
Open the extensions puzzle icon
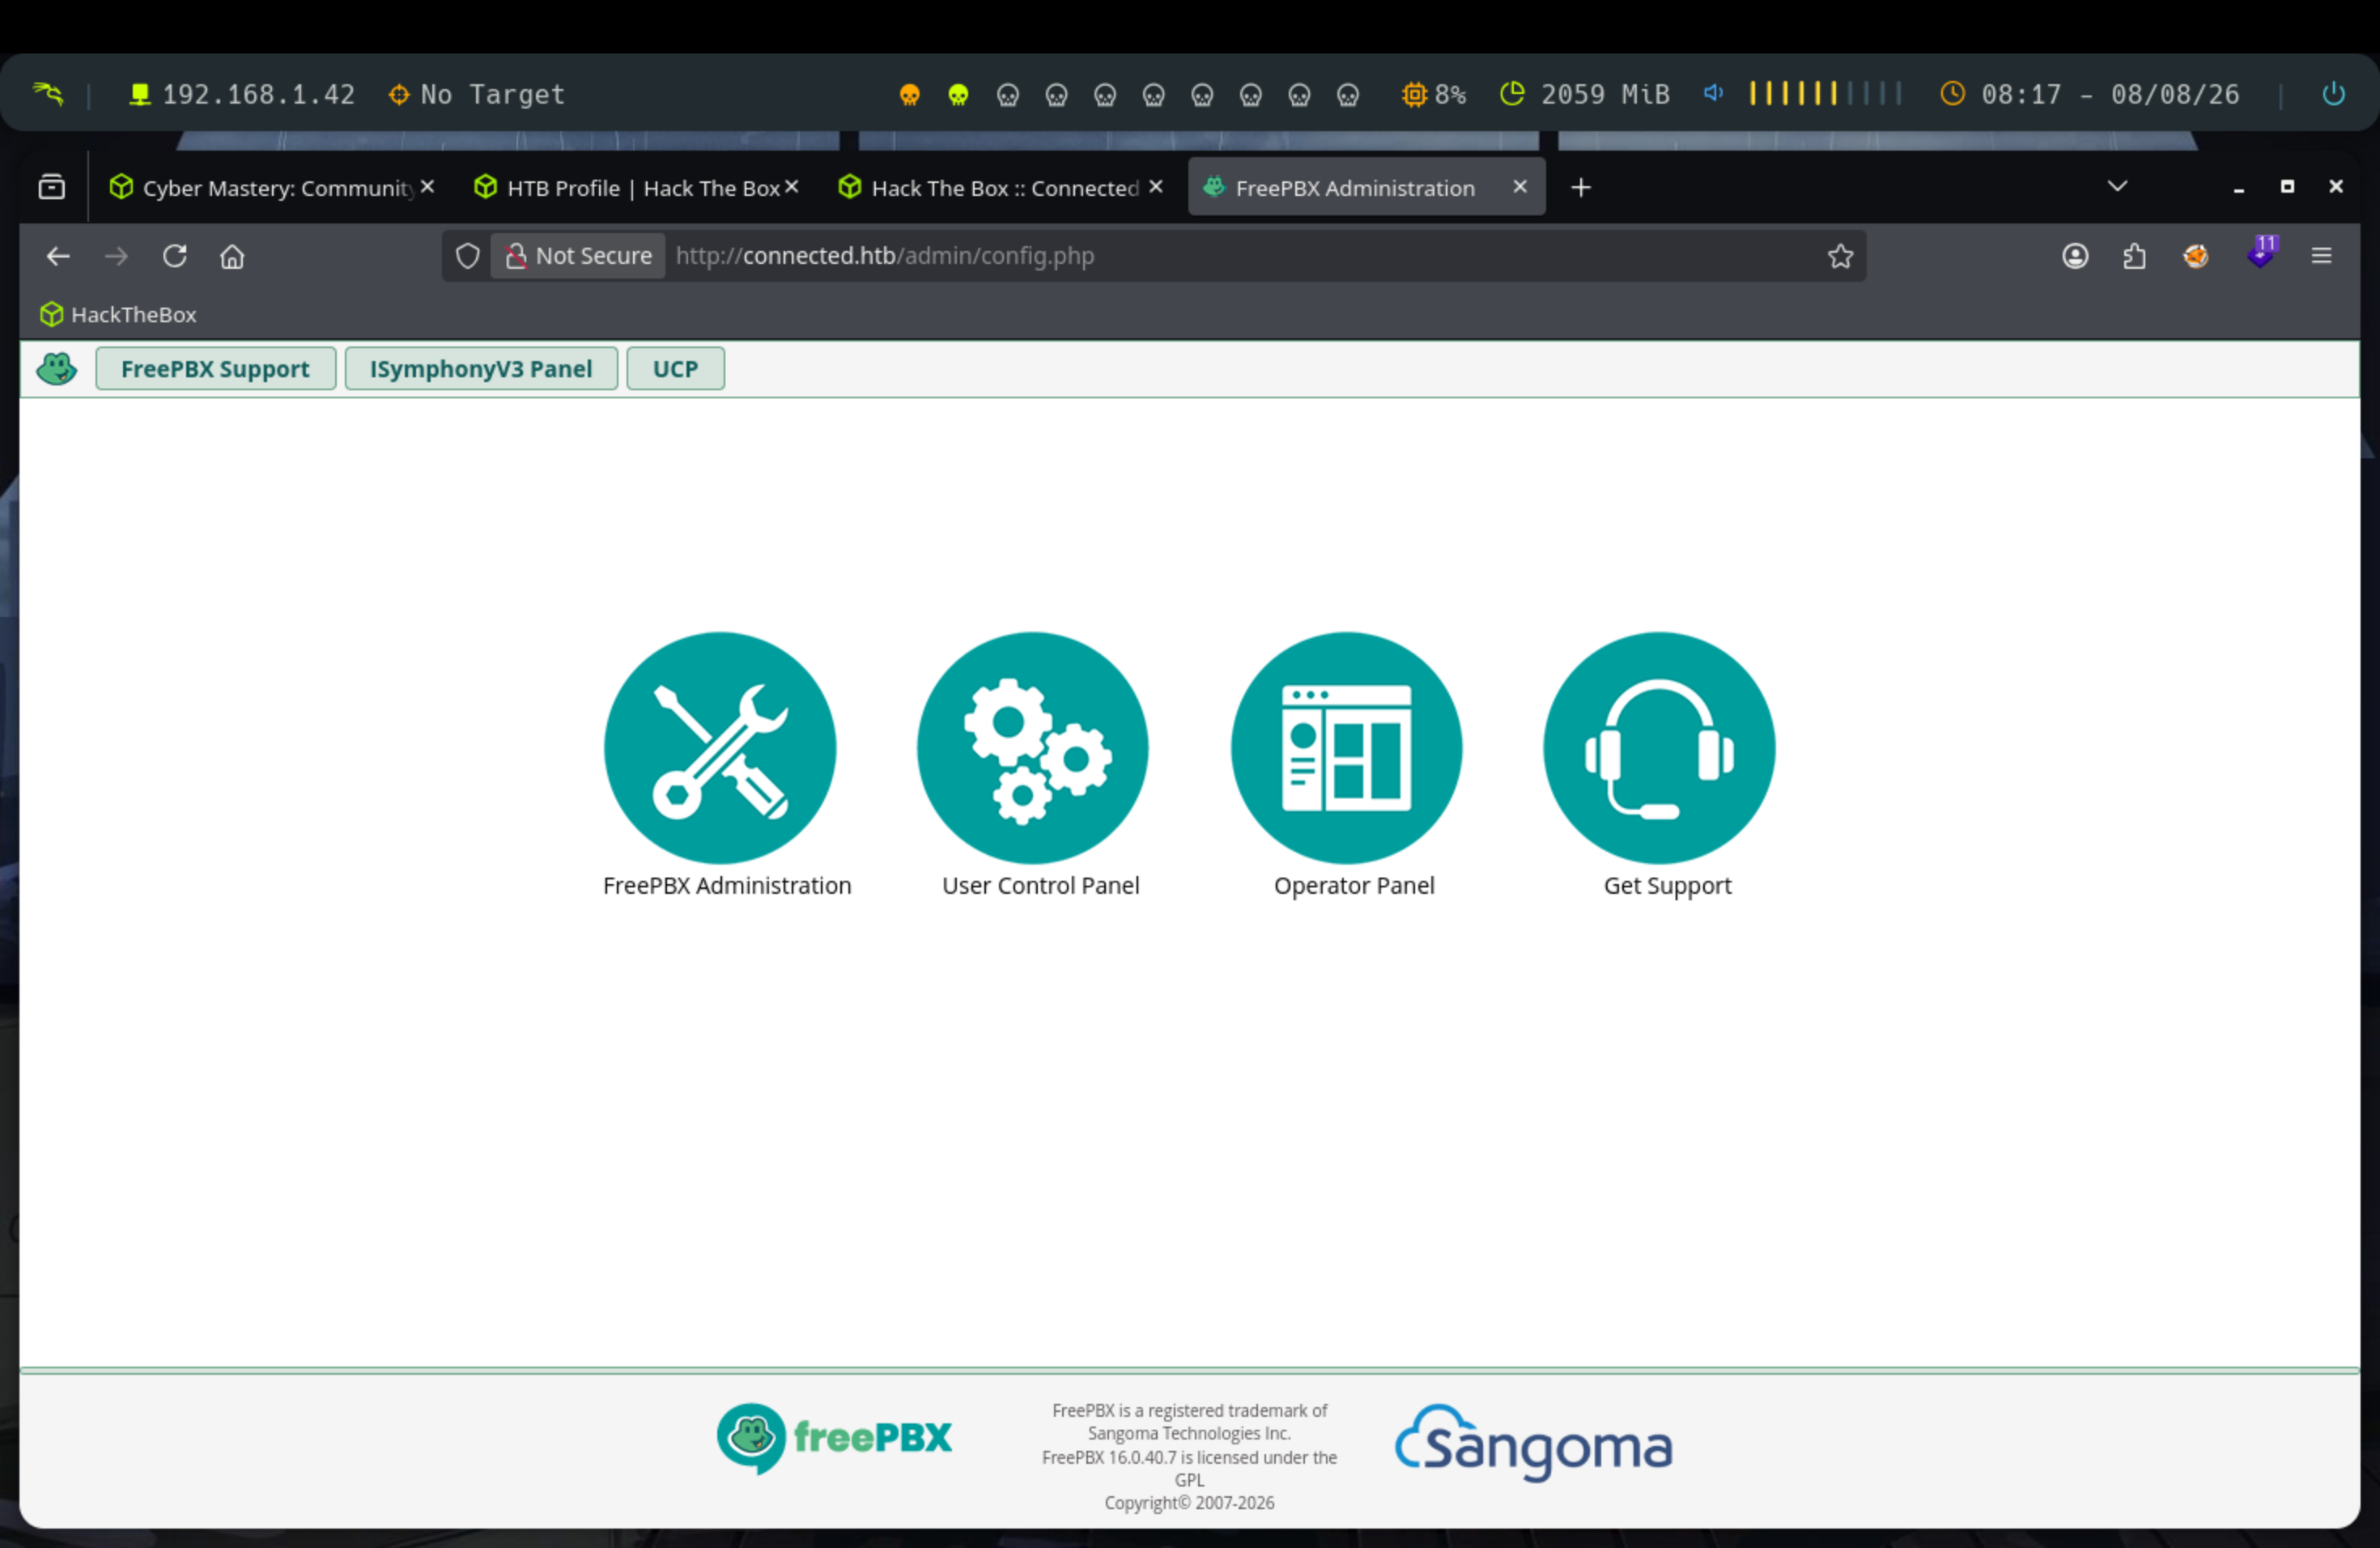2134,256
